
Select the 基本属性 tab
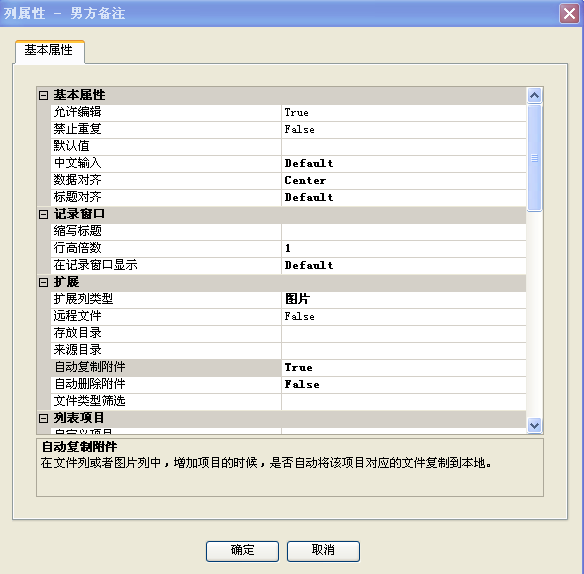pyautogui.click(x=50, y=51)
